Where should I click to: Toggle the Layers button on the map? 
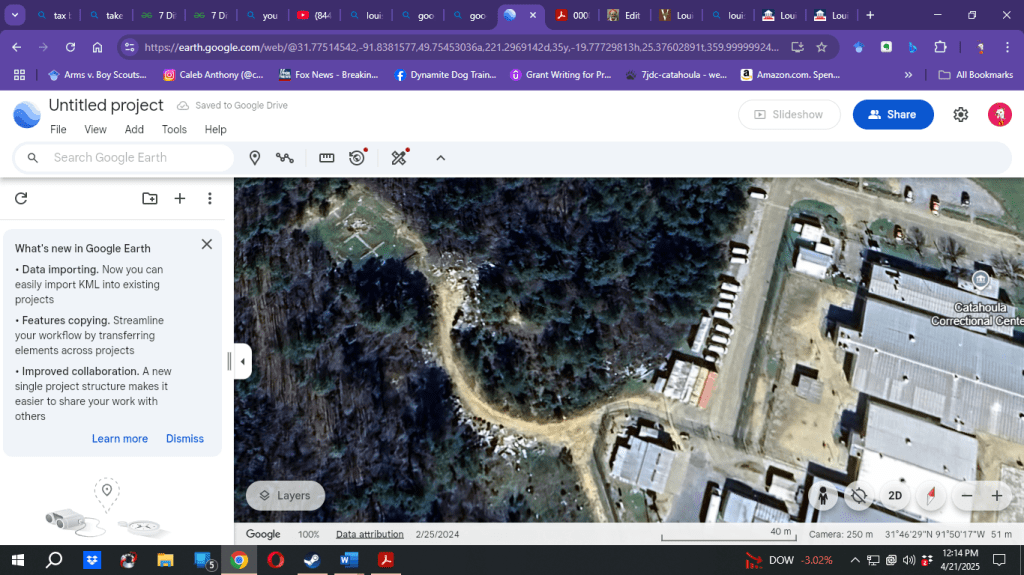click(285, 495)
